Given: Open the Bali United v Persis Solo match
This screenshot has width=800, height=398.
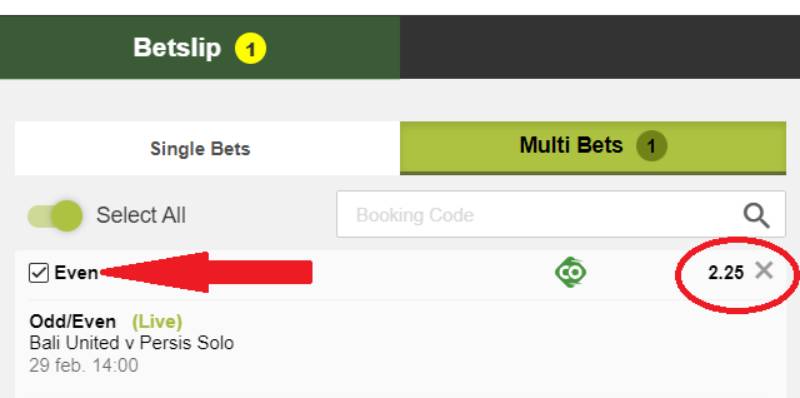Looking at the screenshot, I should 132,343.
